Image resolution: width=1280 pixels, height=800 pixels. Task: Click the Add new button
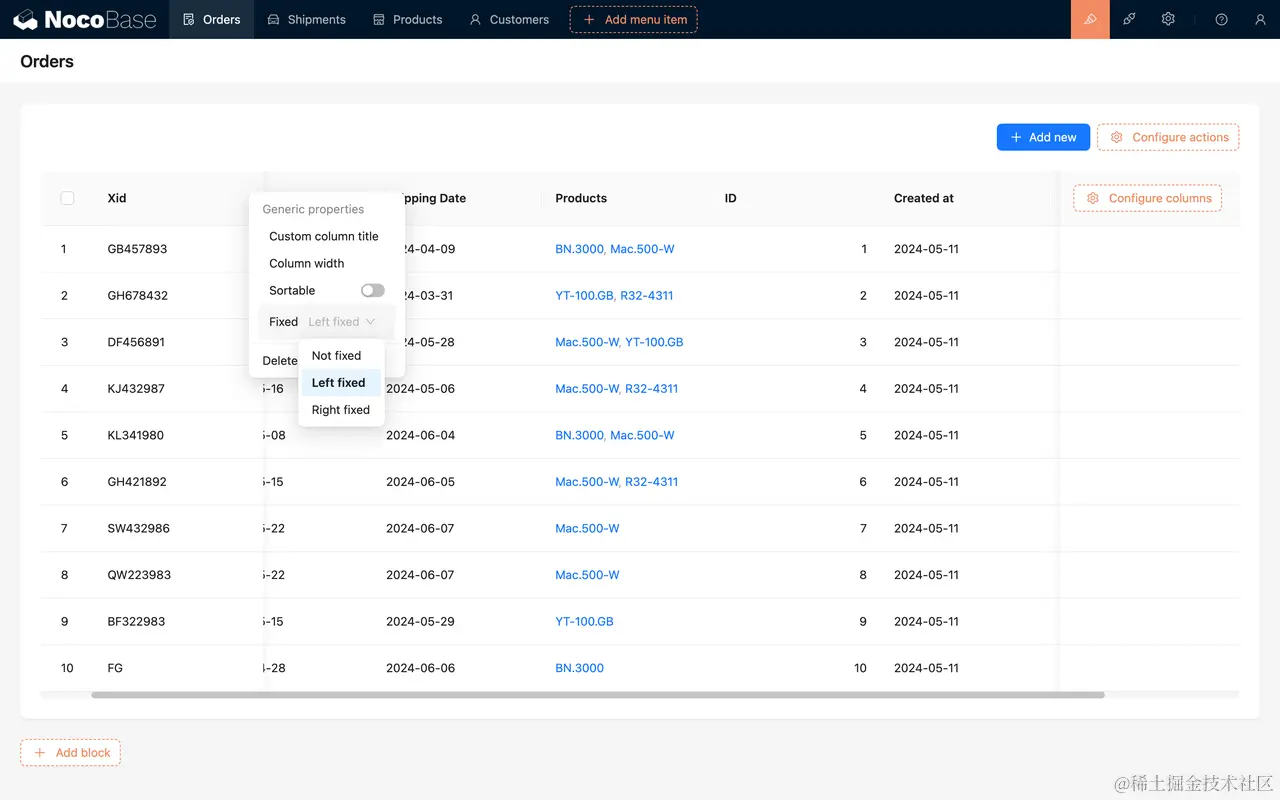point(1043,137)
